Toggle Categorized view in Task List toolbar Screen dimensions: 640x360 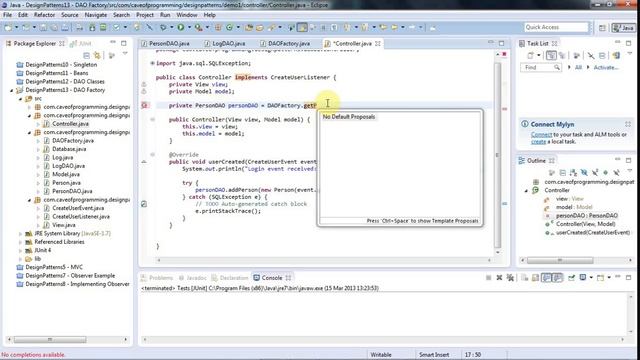pyautogui.click(x=551, y=56)
